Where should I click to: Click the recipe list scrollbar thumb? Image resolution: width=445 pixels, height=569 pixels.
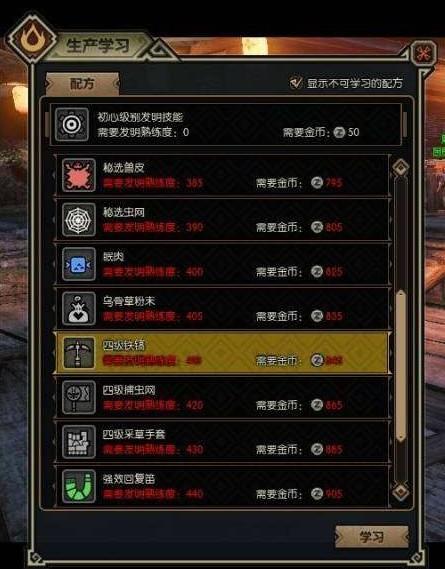click(401, 366)
